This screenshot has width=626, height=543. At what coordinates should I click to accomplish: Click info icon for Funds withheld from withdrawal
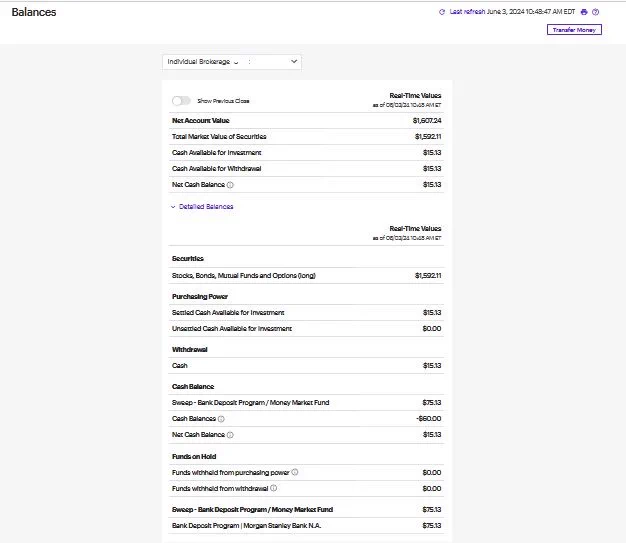tap(273, 488)
